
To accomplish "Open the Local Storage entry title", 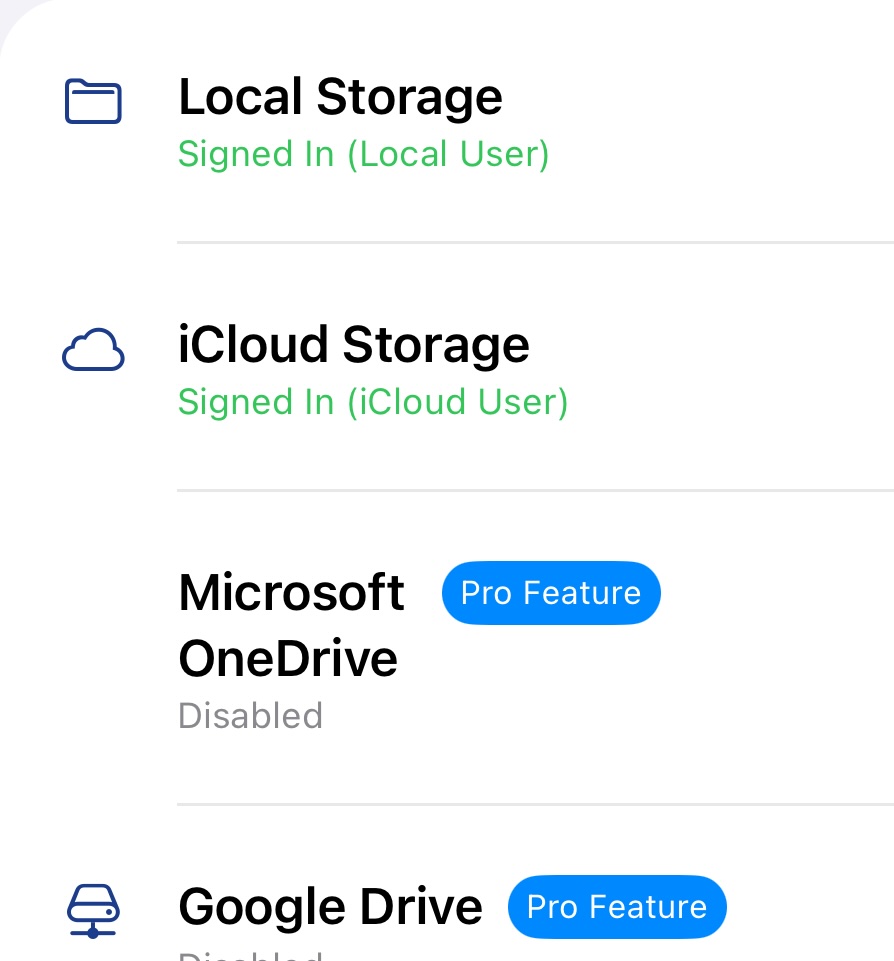I will (x=340, y=97).
